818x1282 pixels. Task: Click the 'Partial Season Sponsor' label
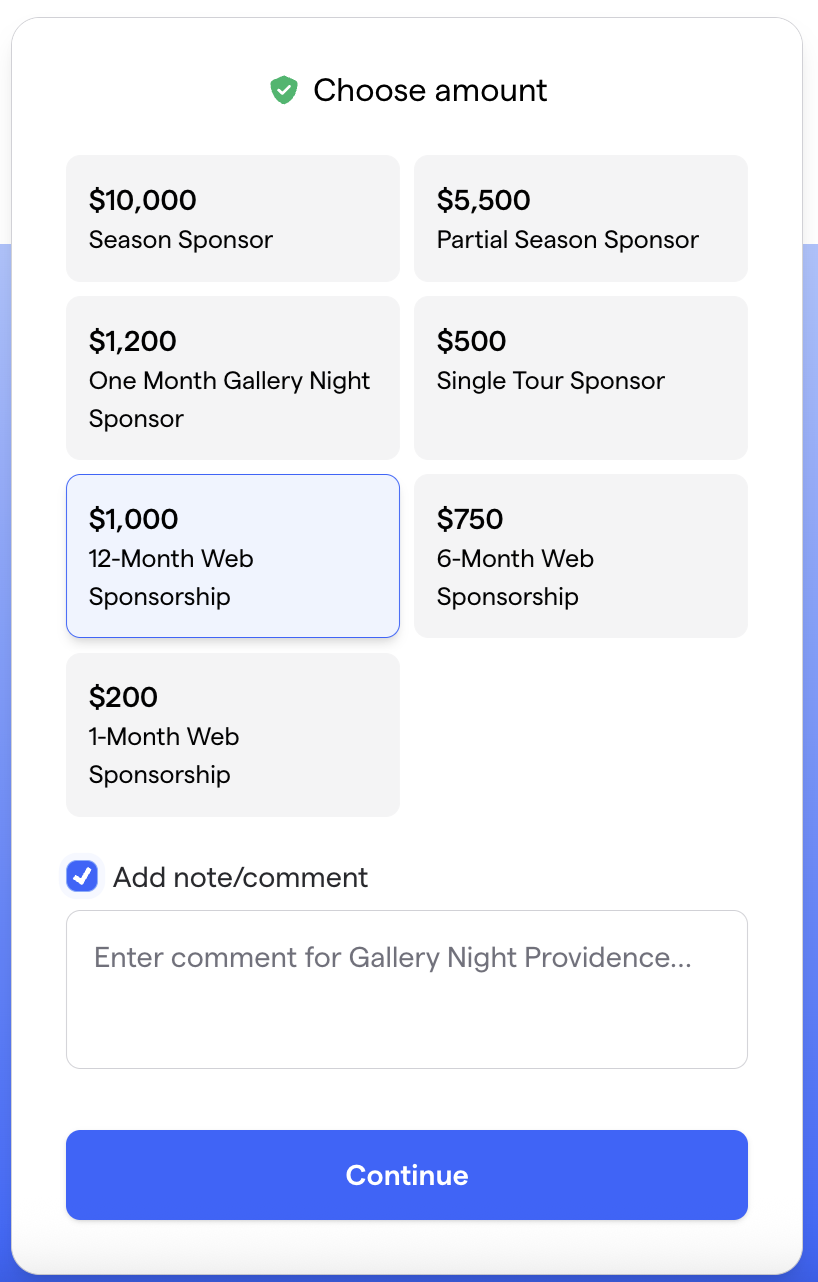[567, 240]
